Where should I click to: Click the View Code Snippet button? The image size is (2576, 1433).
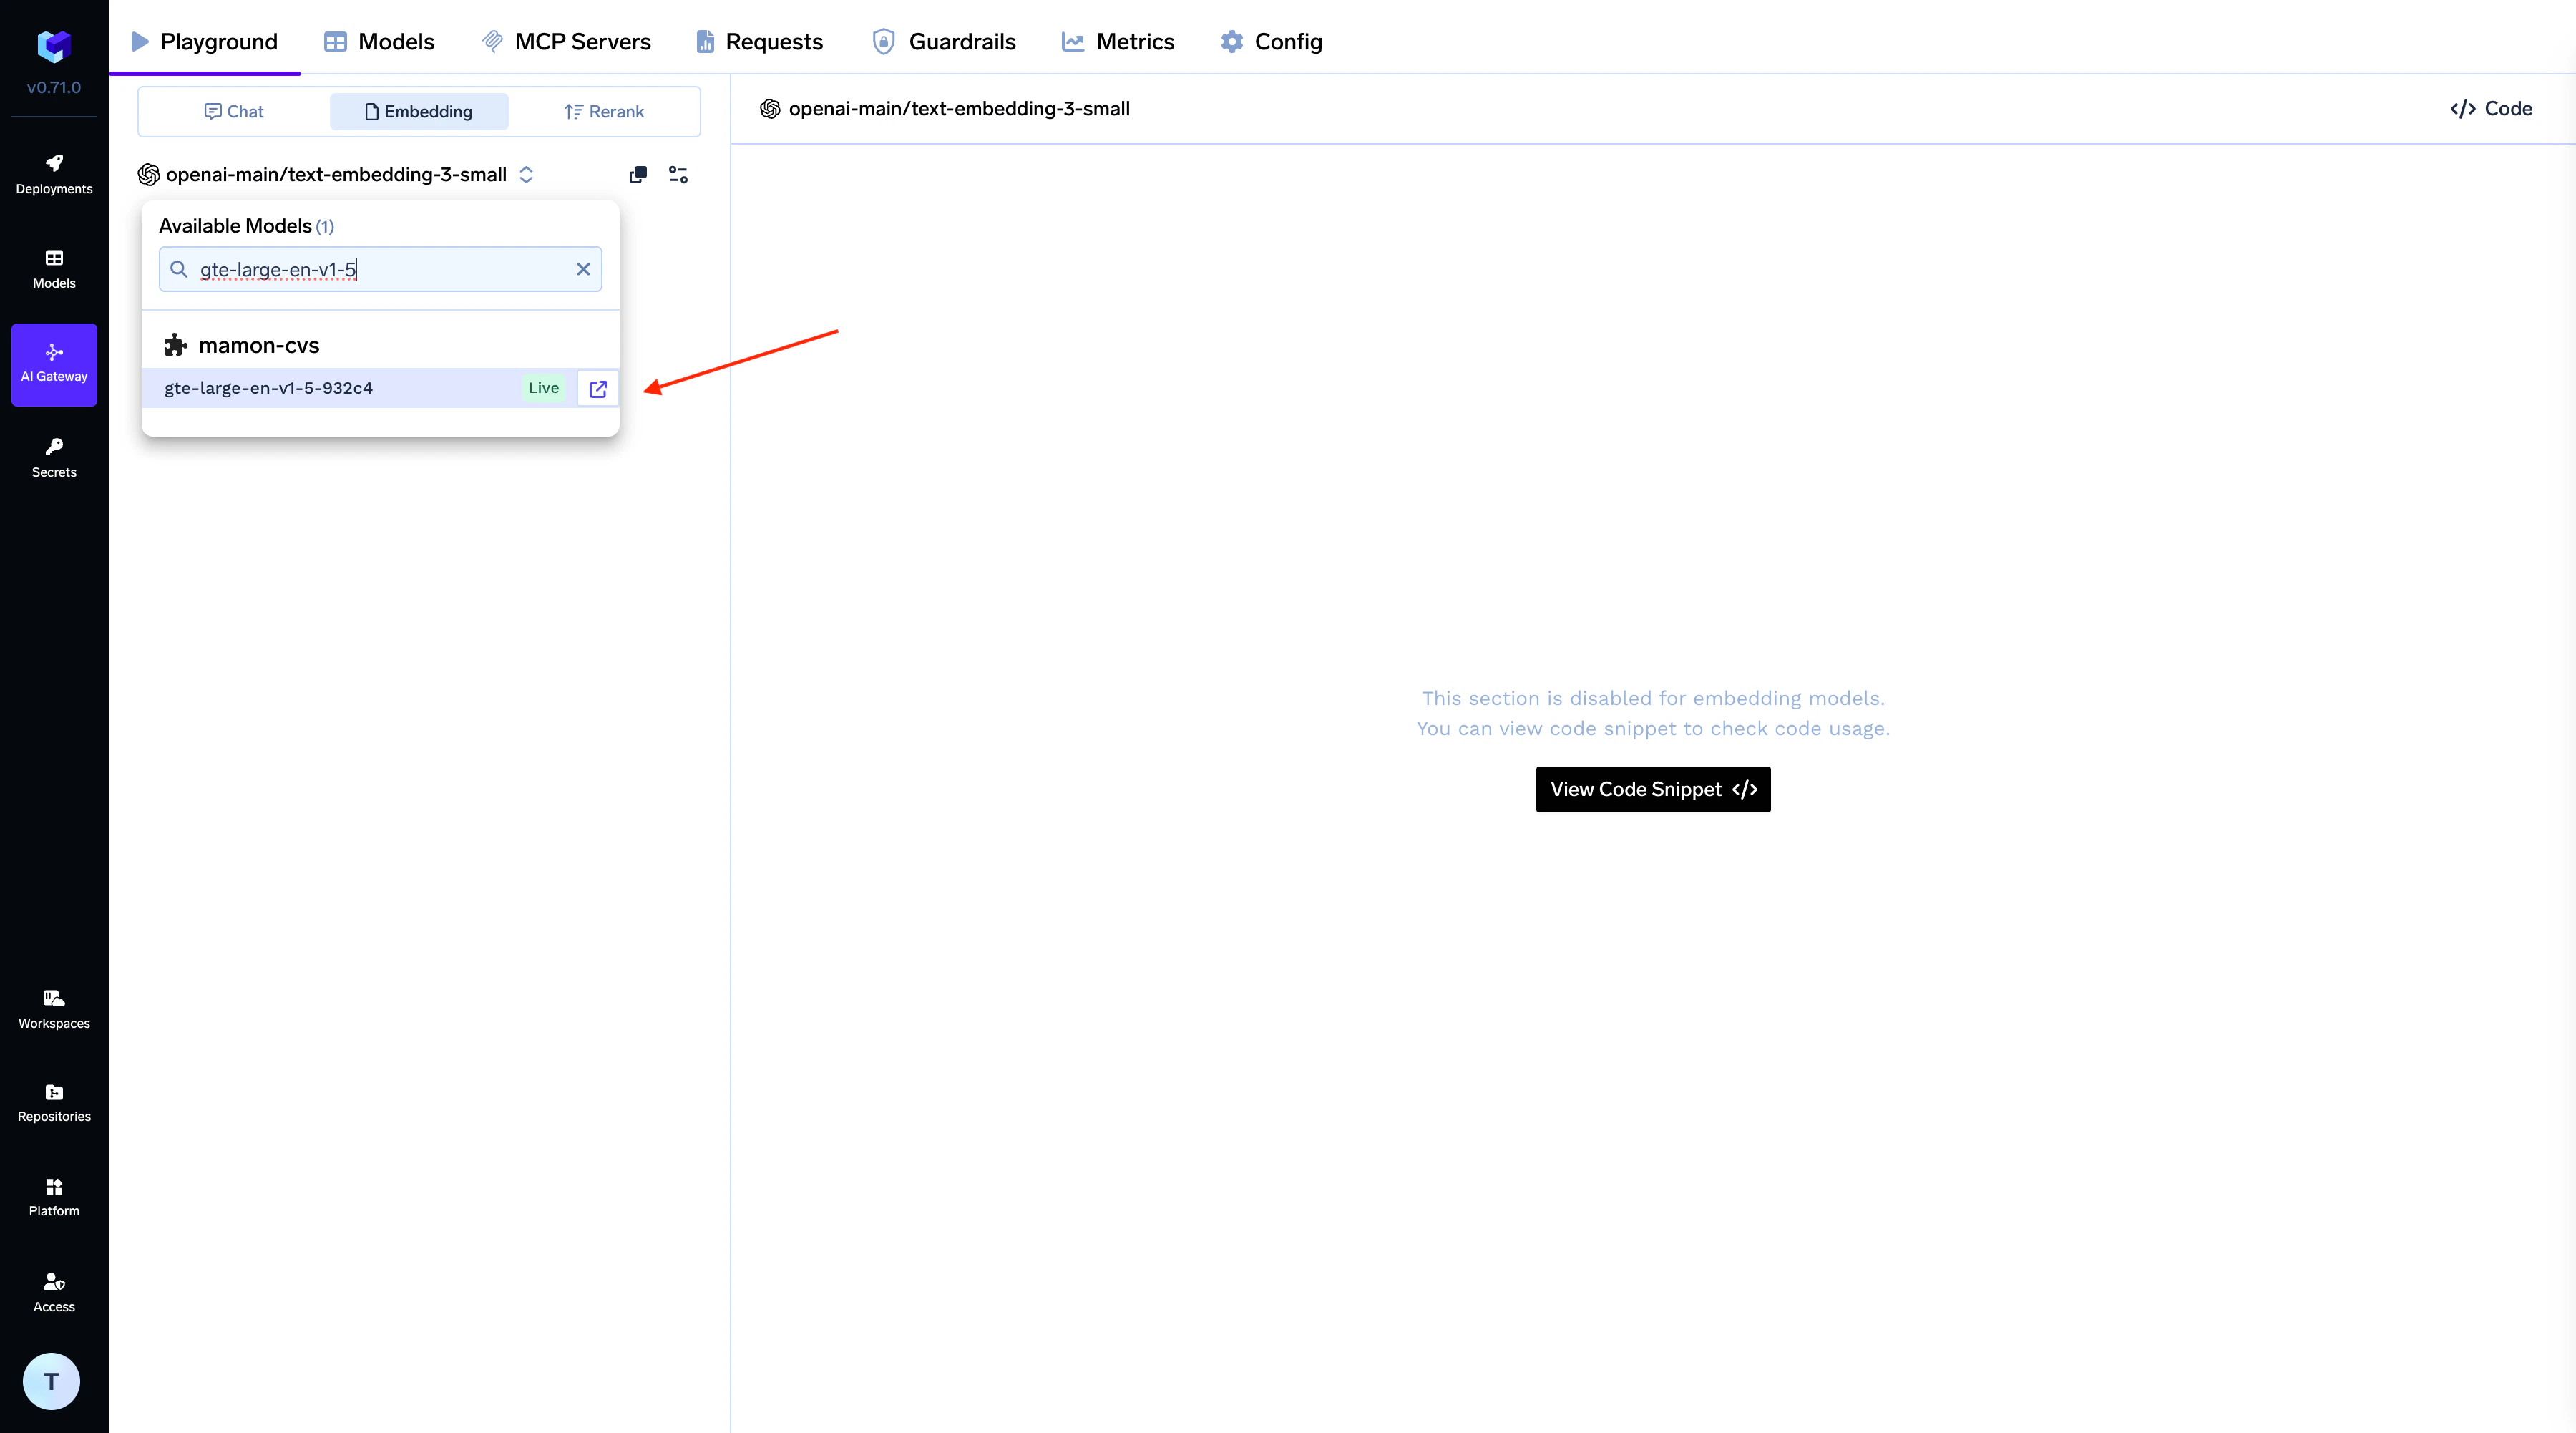[1652, 789]
